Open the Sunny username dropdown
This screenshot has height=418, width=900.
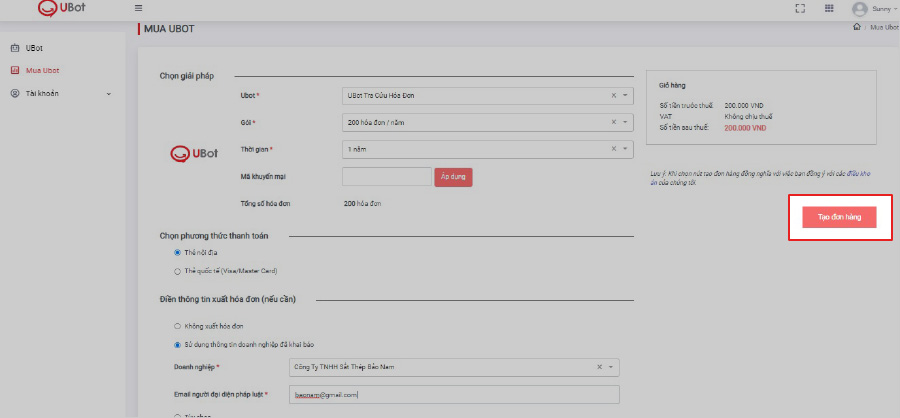click(x=883, y=9)
